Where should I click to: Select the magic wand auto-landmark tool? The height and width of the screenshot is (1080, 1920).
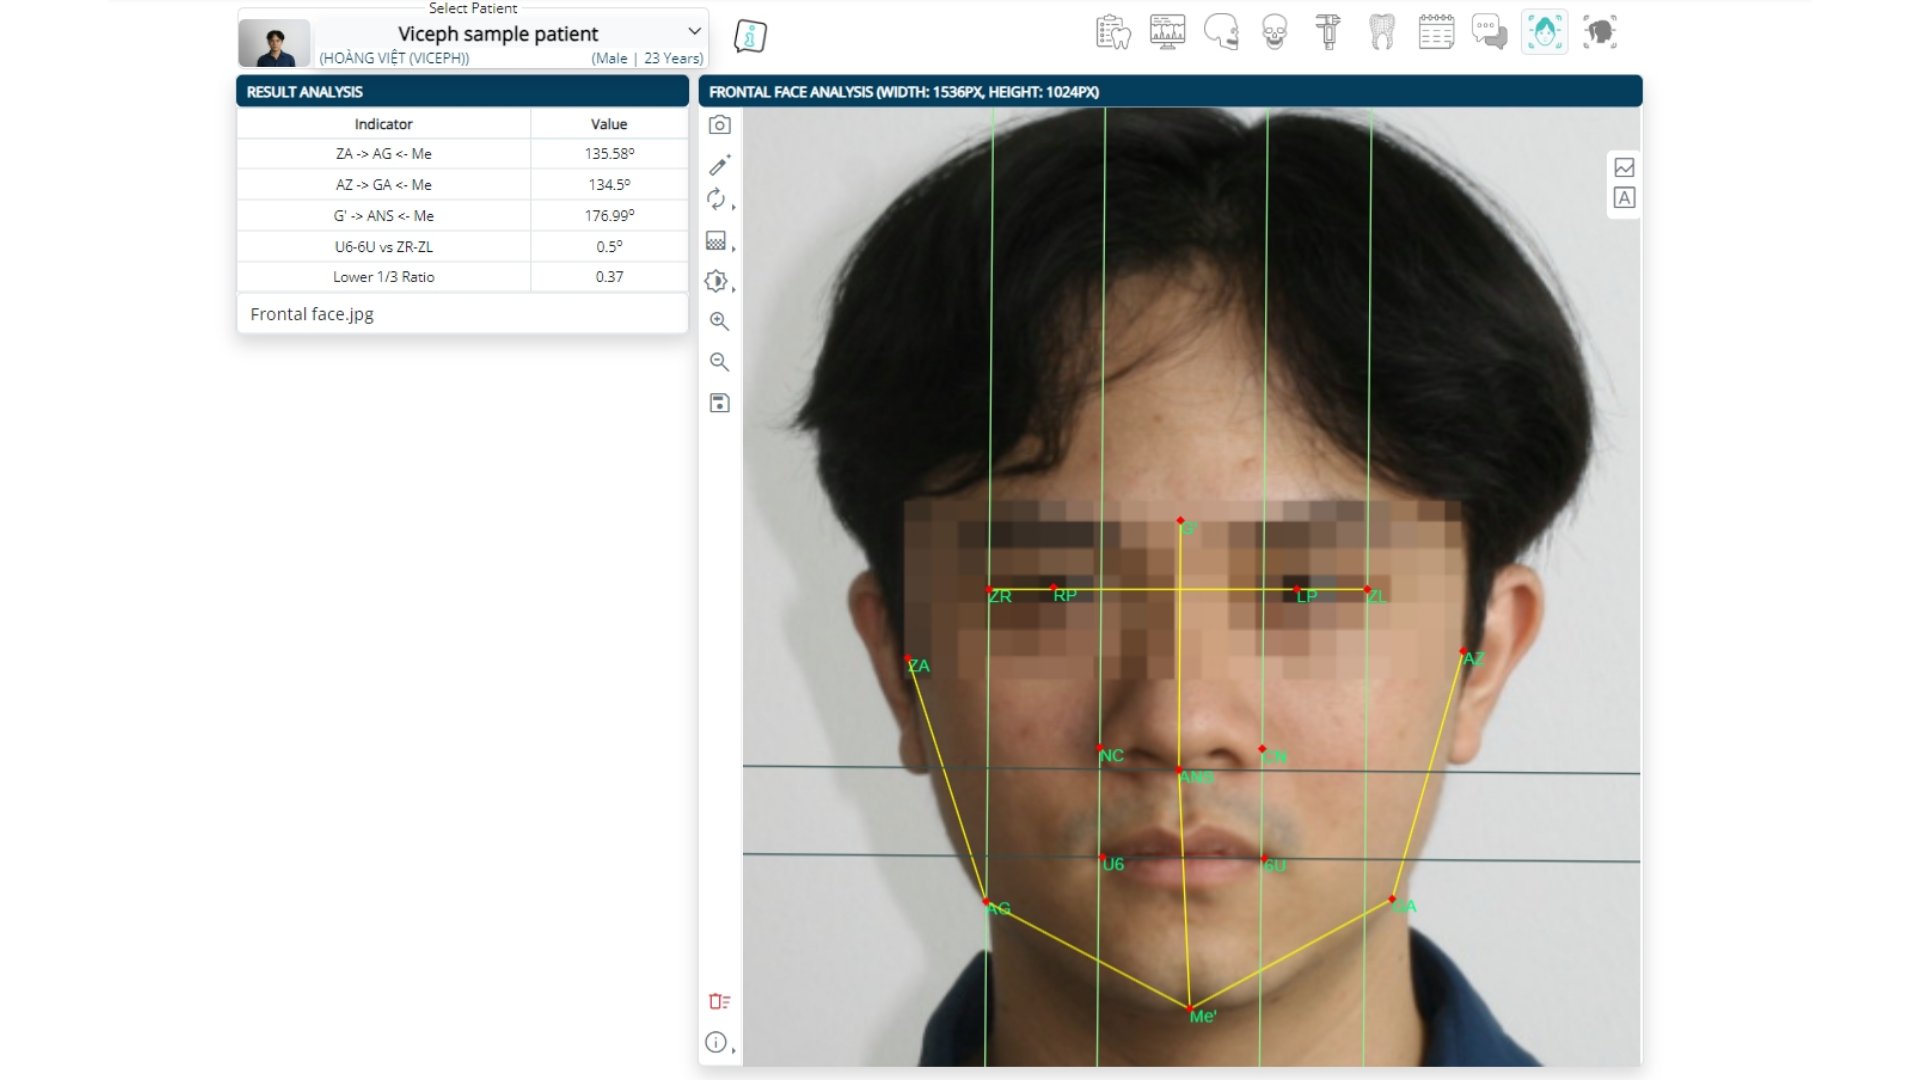[719, 164]
